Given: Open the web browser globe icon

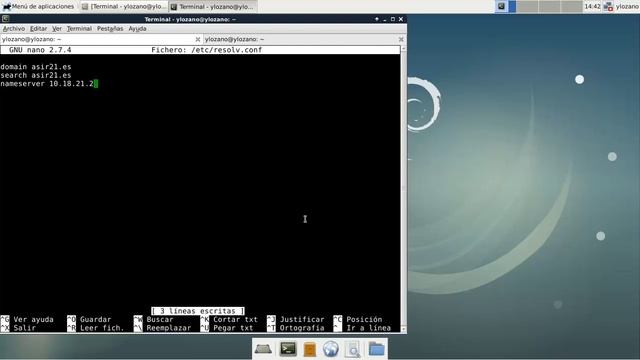Looking at the screenshot, I should pos(331,349).
